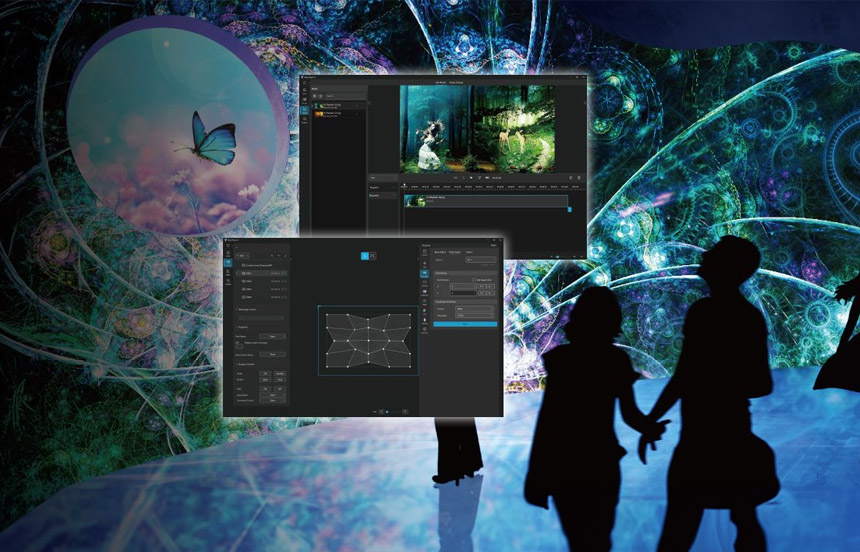Image resolution: width=860 pixels, height=552 pixels.
Task: Select the first layer row in warp list
Action: click(x=260, y=273)
